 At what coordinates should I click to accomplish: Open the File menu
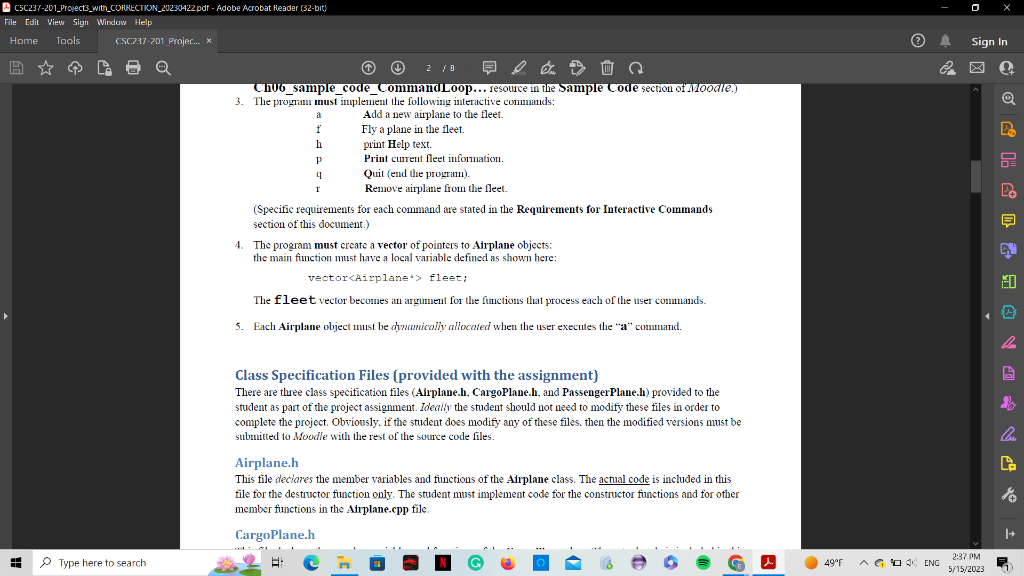(x=10, y=22)
